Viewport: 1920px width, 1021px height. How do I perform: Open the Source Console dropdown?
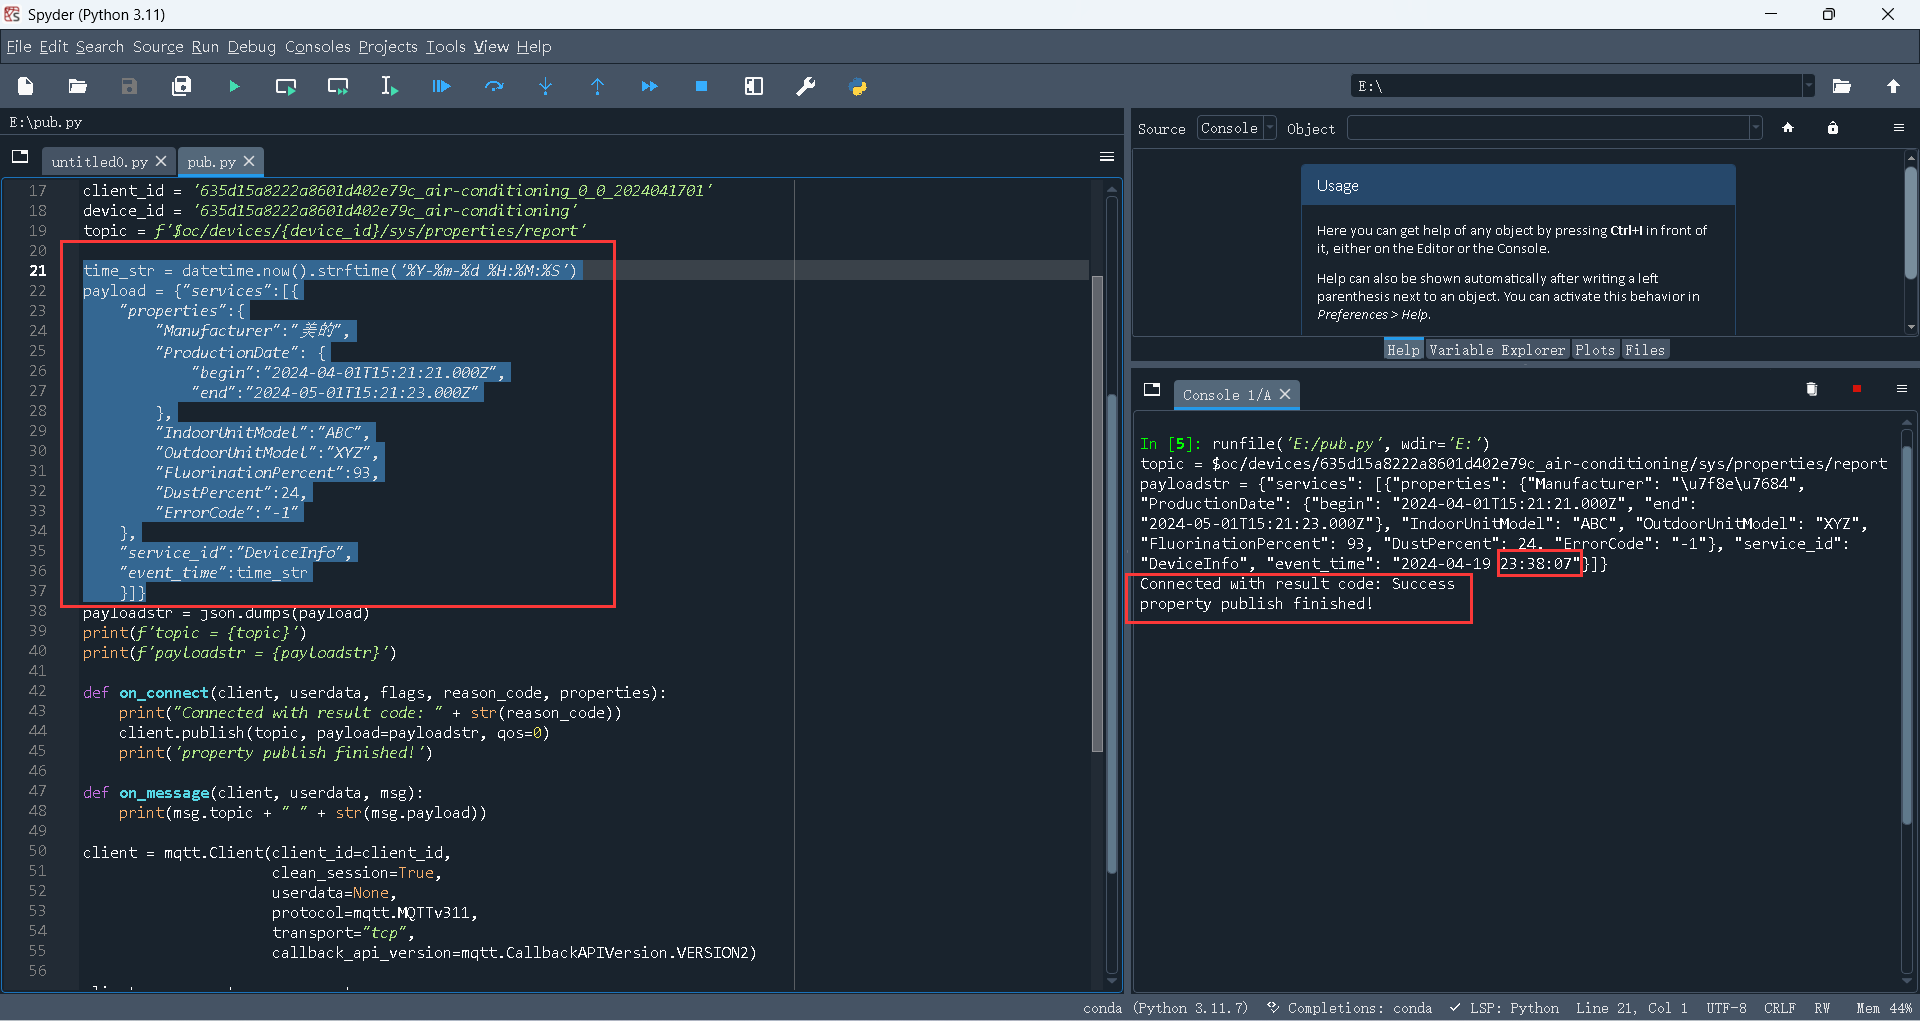[1236, 128]
